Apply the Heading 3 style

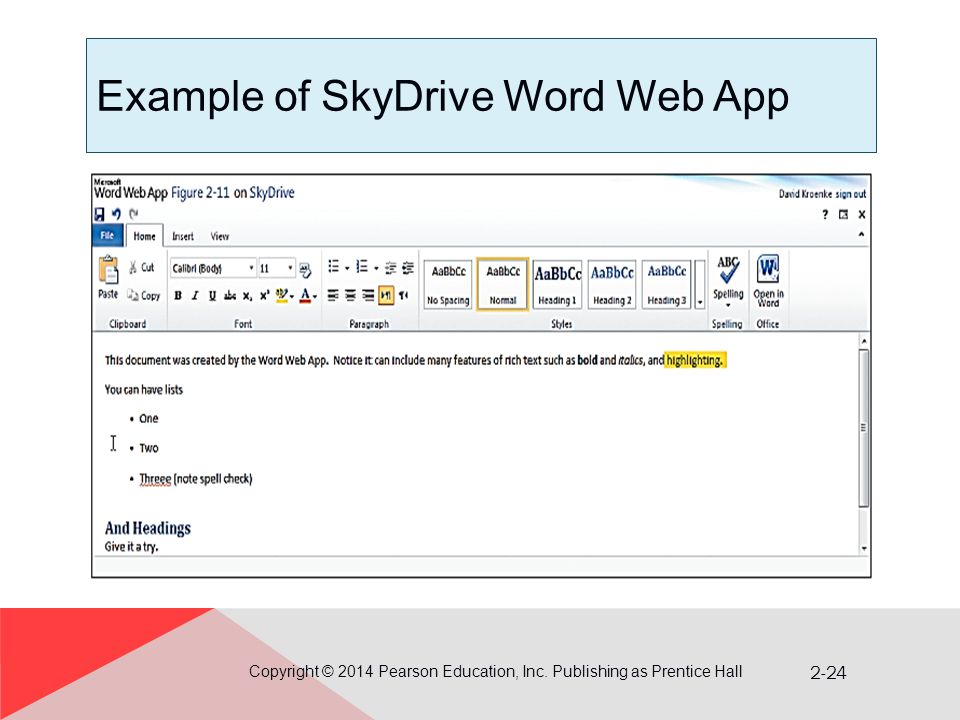point(667,284)
